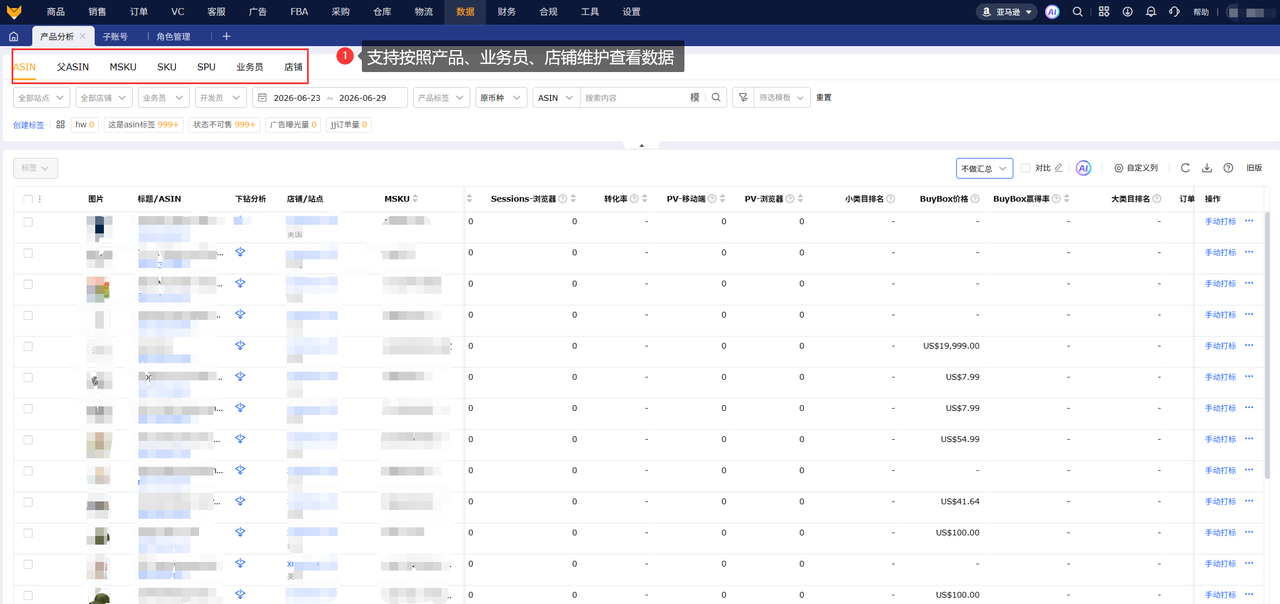Click the export download icon above table
Screen dimensions: 1280x604
point(1207,168)
